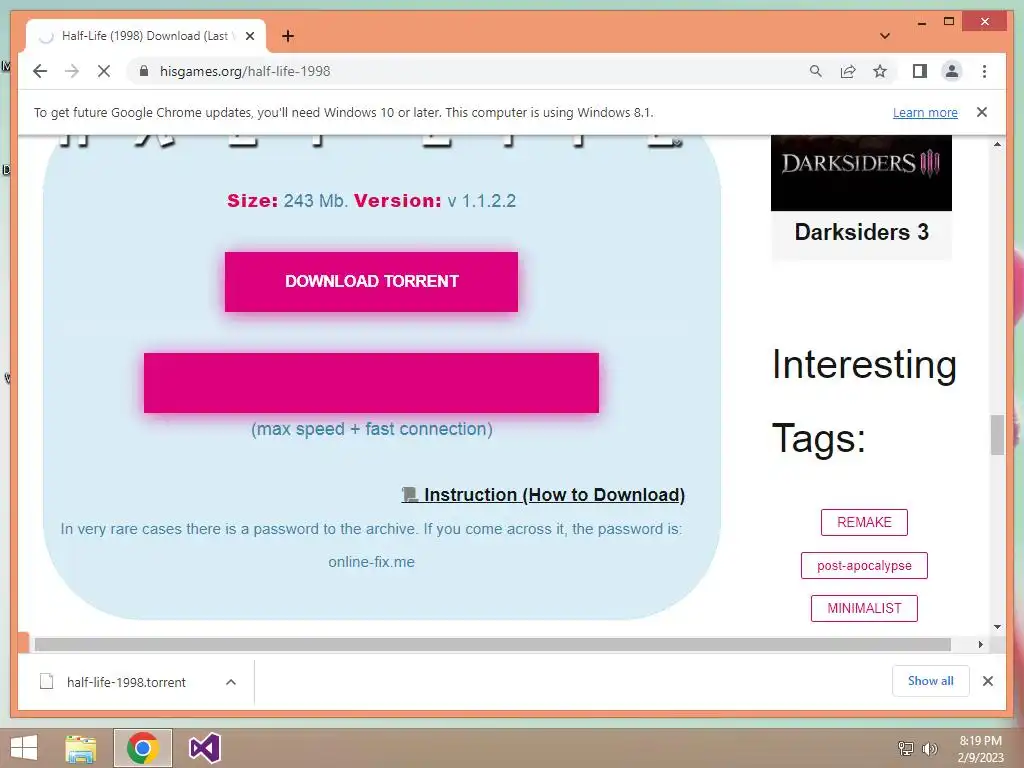Click the vertical scrollbar down arrow

[x=997, y=627]
